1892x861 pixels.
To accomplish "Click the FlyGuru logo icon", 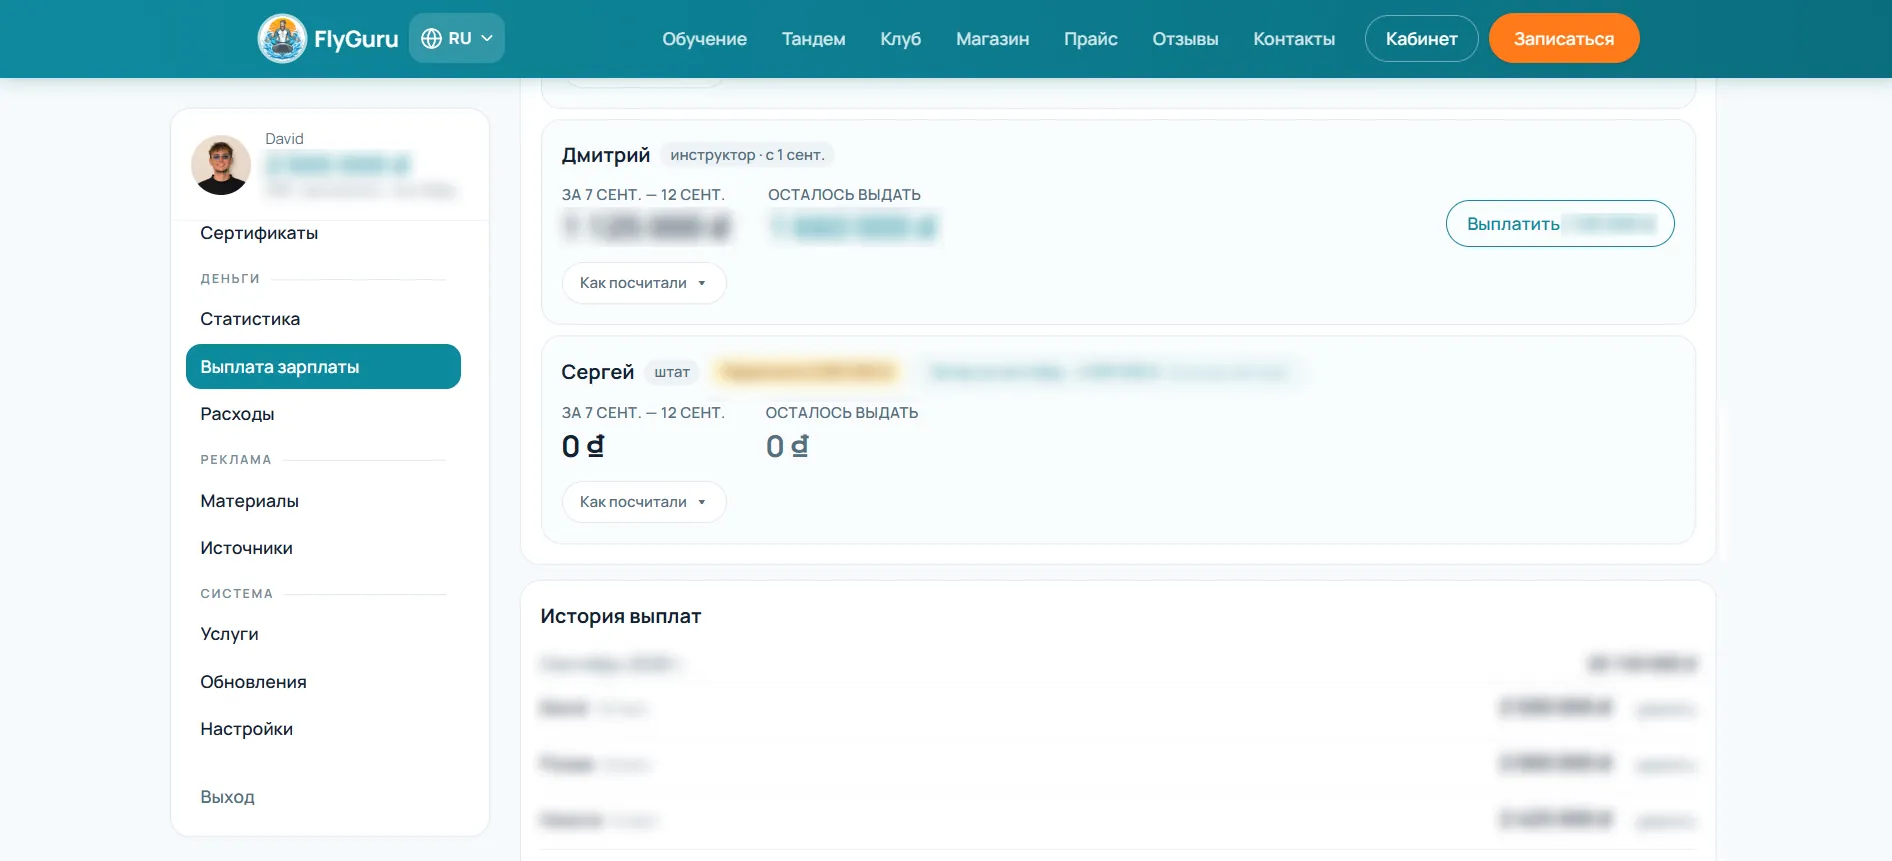I will (282, 39).
